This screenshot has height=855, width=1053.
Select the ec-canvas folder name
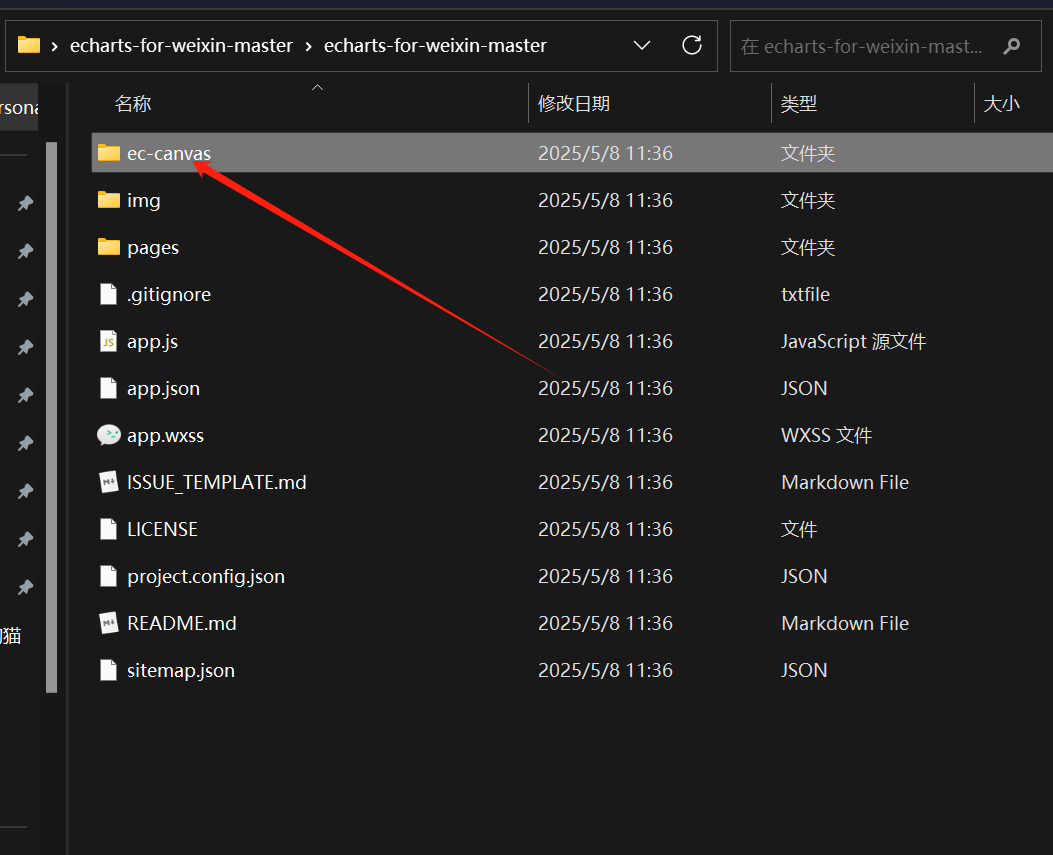click(x=169, y=153)
